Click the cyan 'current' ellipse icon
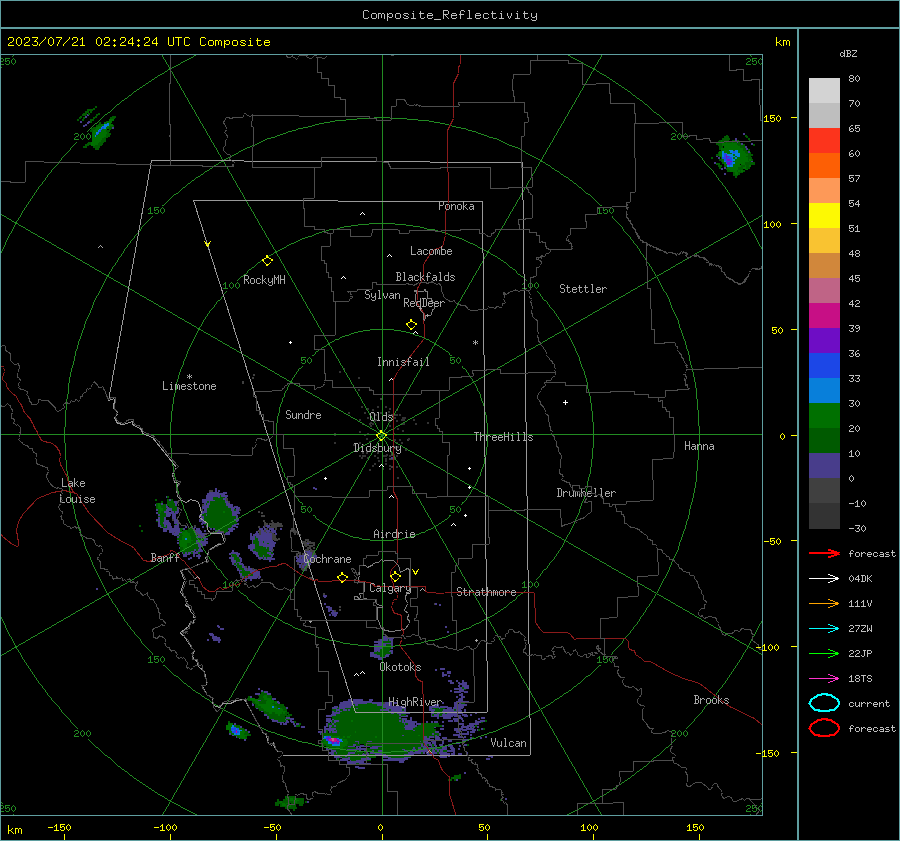Image resolution: width=900 pixels, height=841 pixels. (x=824, y=703)
